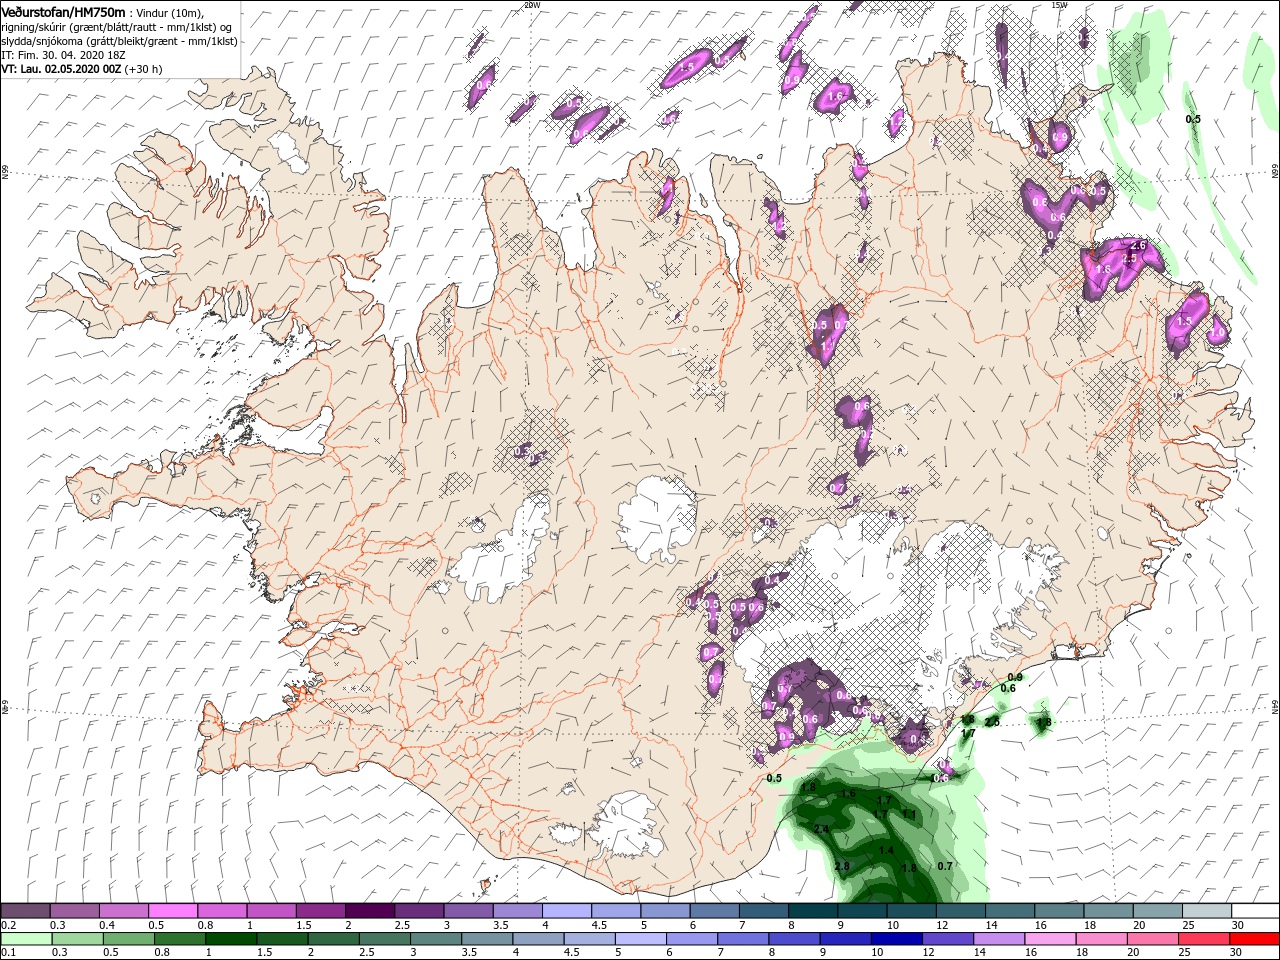Click the '1.6' rain value on the map
1280x960 pixels.
click(x=848, y=793)
